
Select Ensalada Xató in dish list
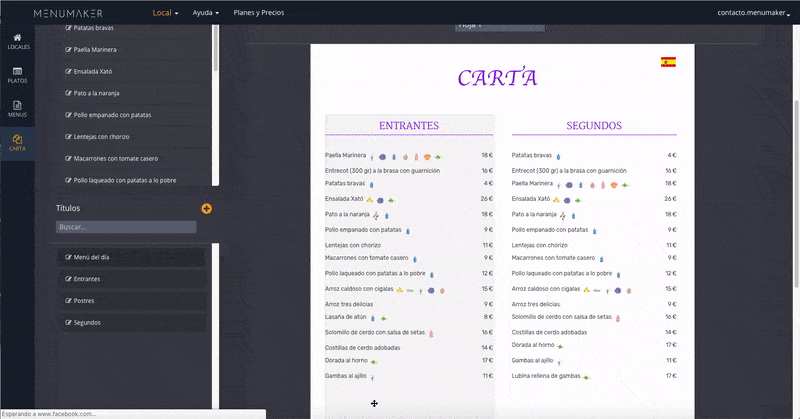(93, 71)
